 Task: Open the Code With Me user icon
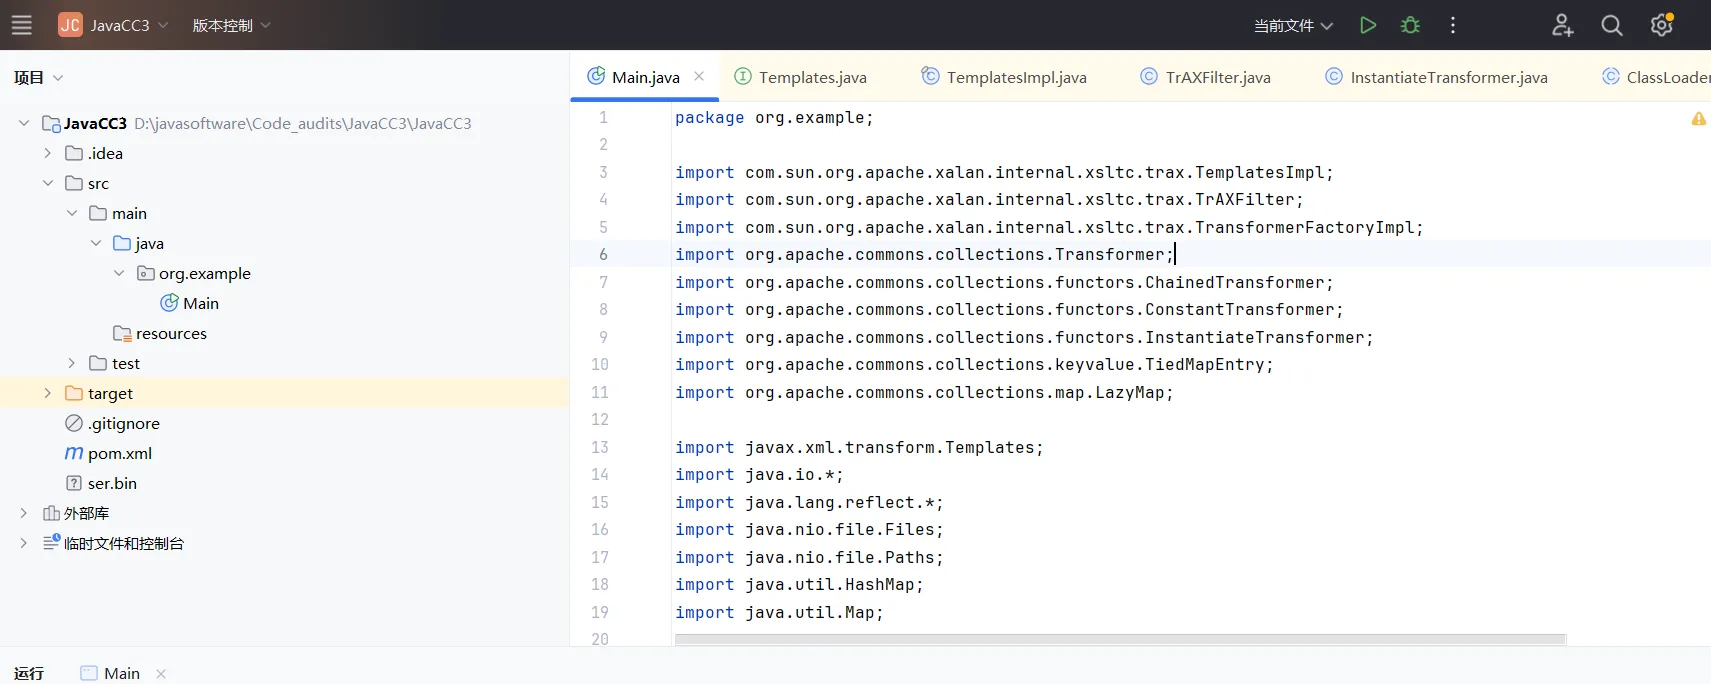click(1562, 25)
